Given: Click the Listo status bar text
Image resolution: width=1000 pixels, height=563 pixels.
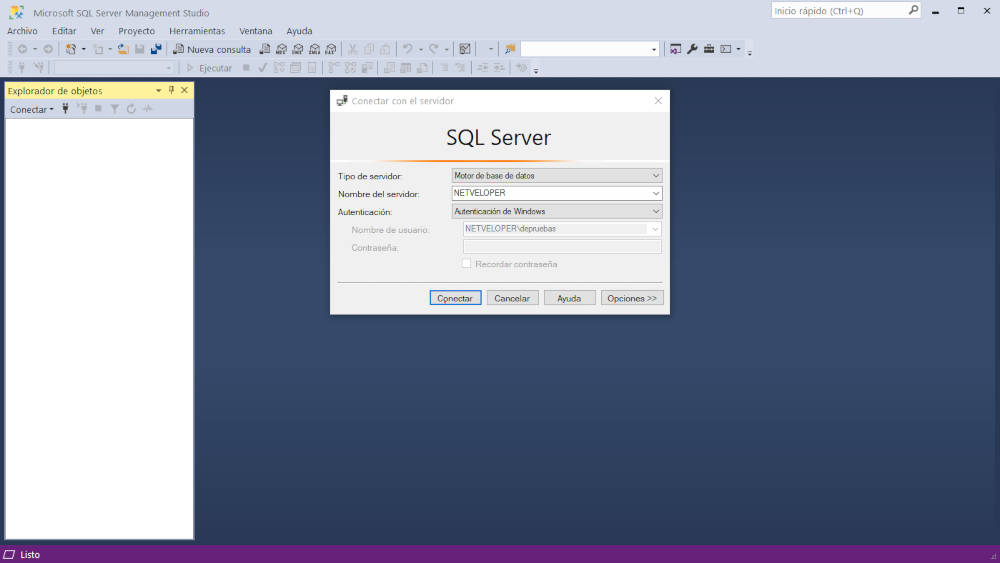Looking at the screenshot, I should [x=30, y=555].
